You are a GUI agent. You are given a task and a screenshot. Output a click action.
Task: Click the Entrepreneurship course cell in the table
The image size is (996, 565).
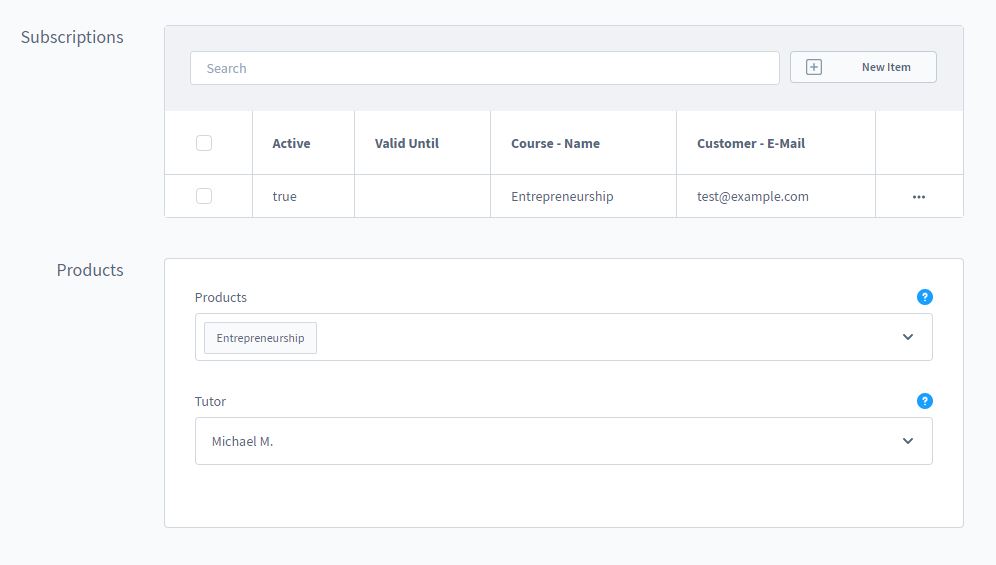click(562, 196)
